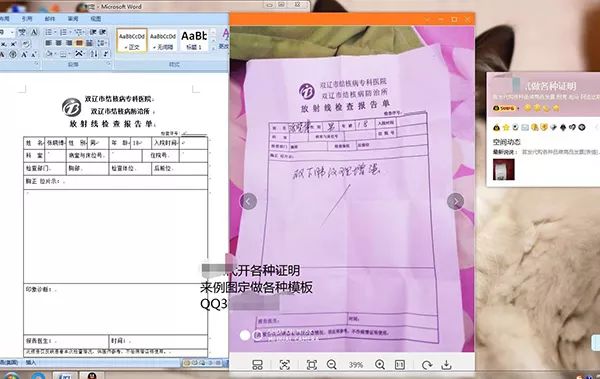Open the 邮件 ribbon tab in Word
Screen dimensions: 600x379
pos(50,18)
